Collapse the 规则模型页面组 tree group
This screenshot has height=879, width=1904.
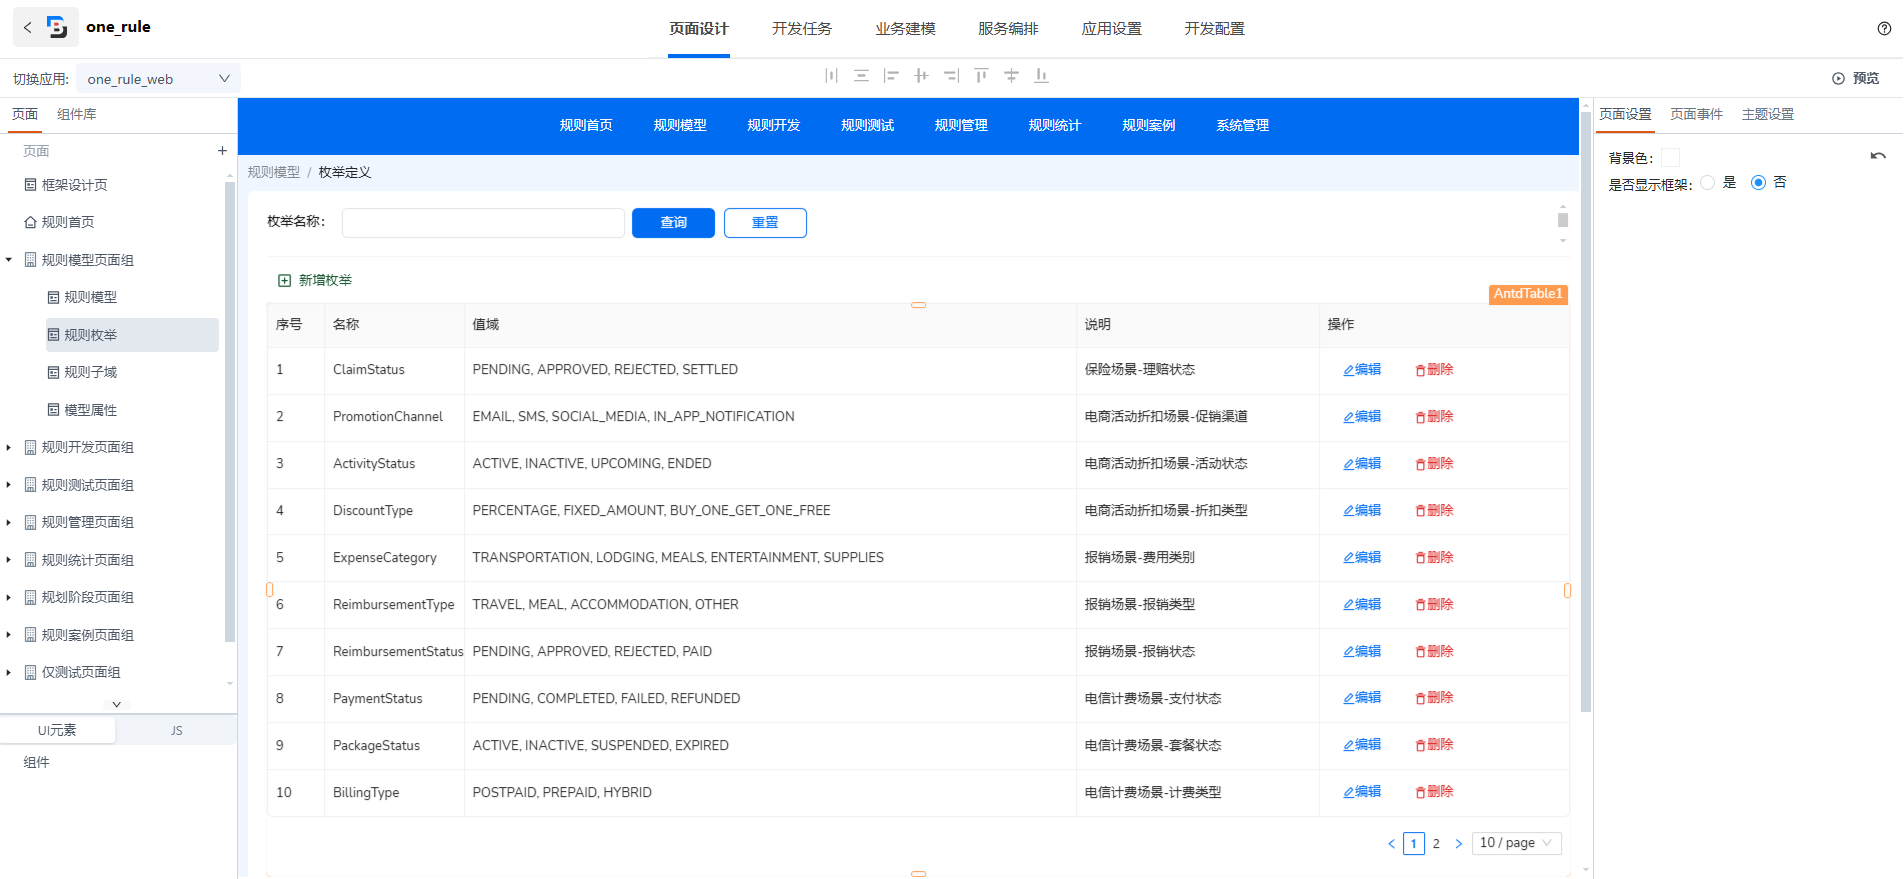[9, 260]
